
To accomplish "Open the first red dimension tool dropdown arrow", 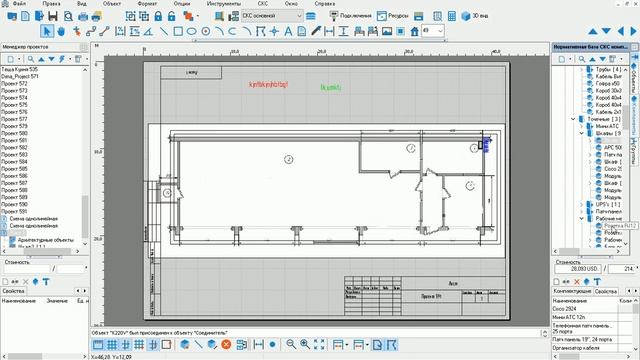I will pyautogui.click(x=347, y=345).
